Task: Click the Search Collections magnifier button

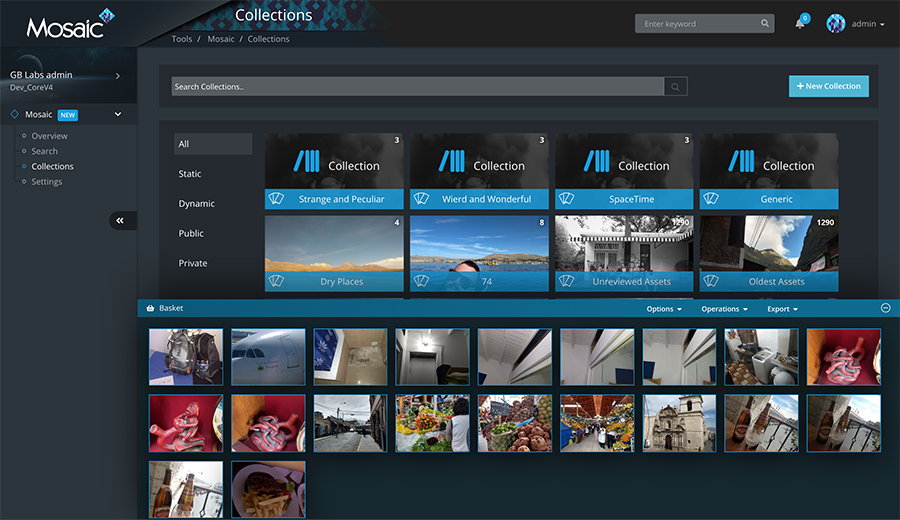Action: point(676,87)
